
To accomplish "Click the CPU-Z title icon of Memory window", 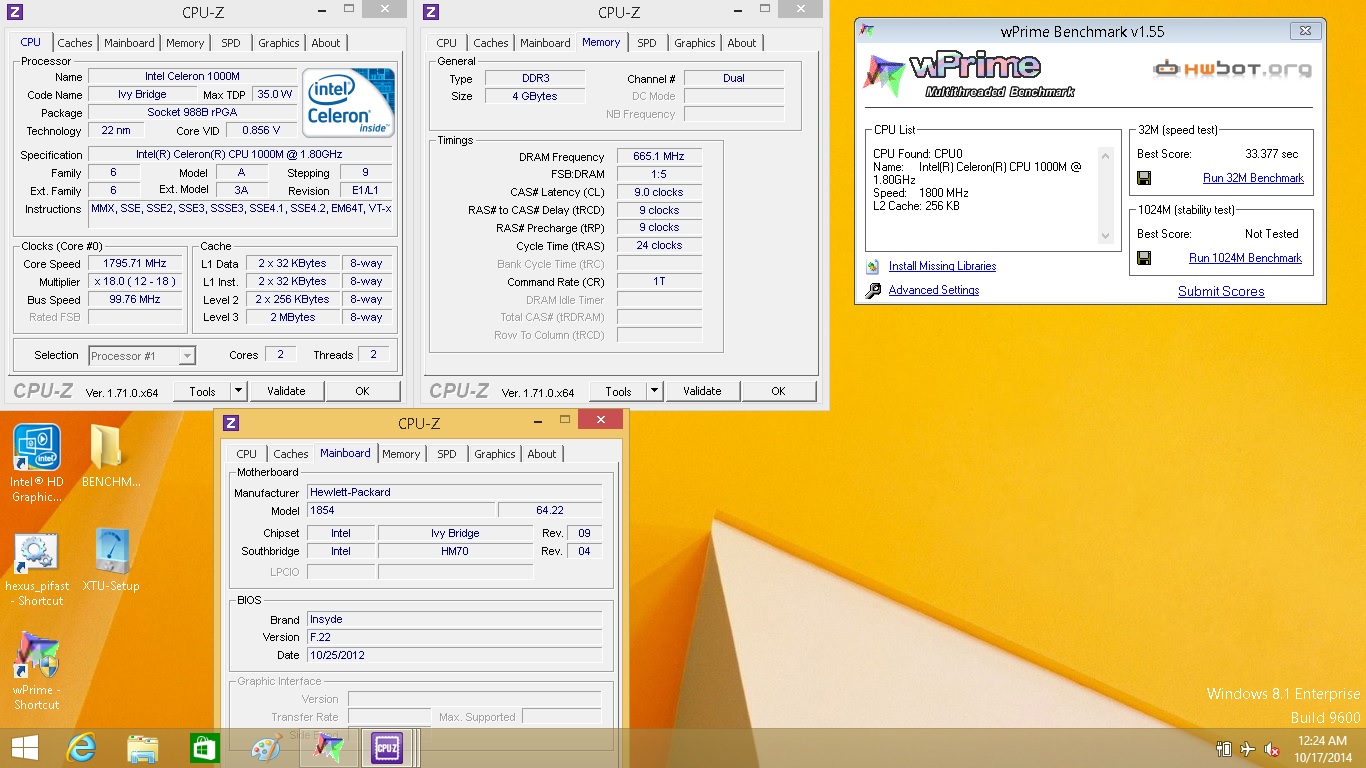I will tap(431, 12).
